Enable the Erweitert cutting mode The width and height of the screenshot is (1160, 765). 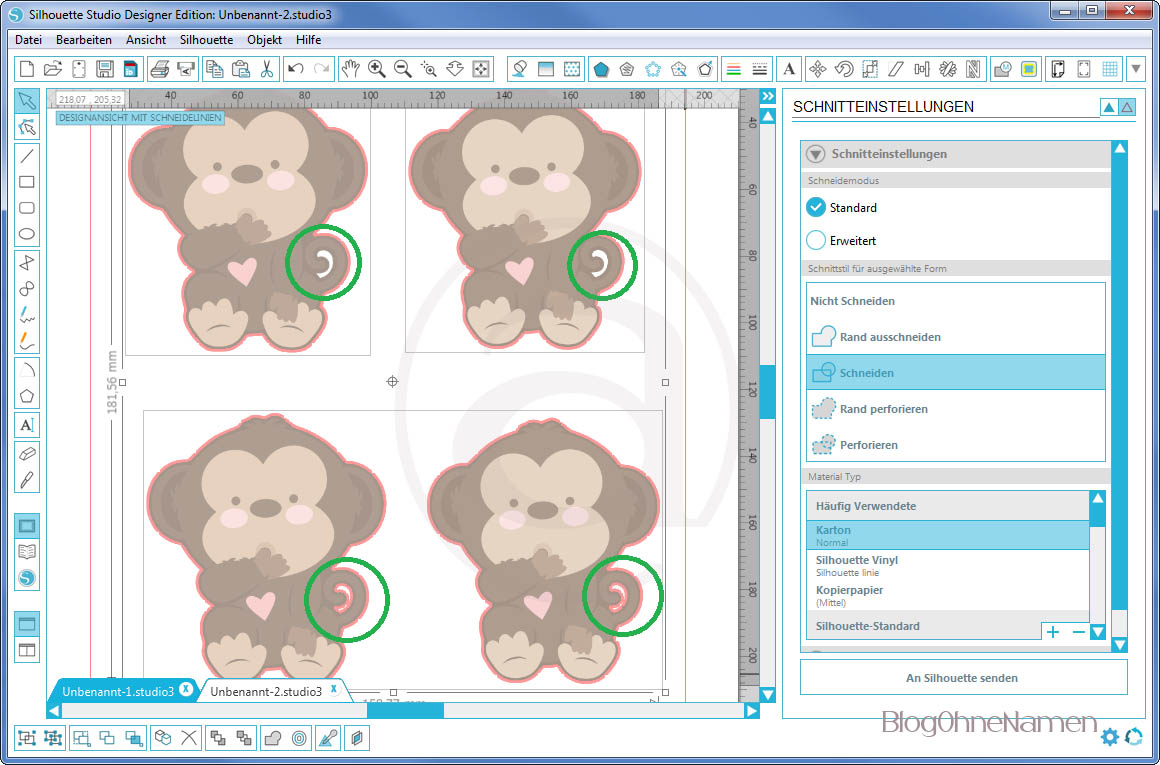pyautogui.click(x=816, y=241)
